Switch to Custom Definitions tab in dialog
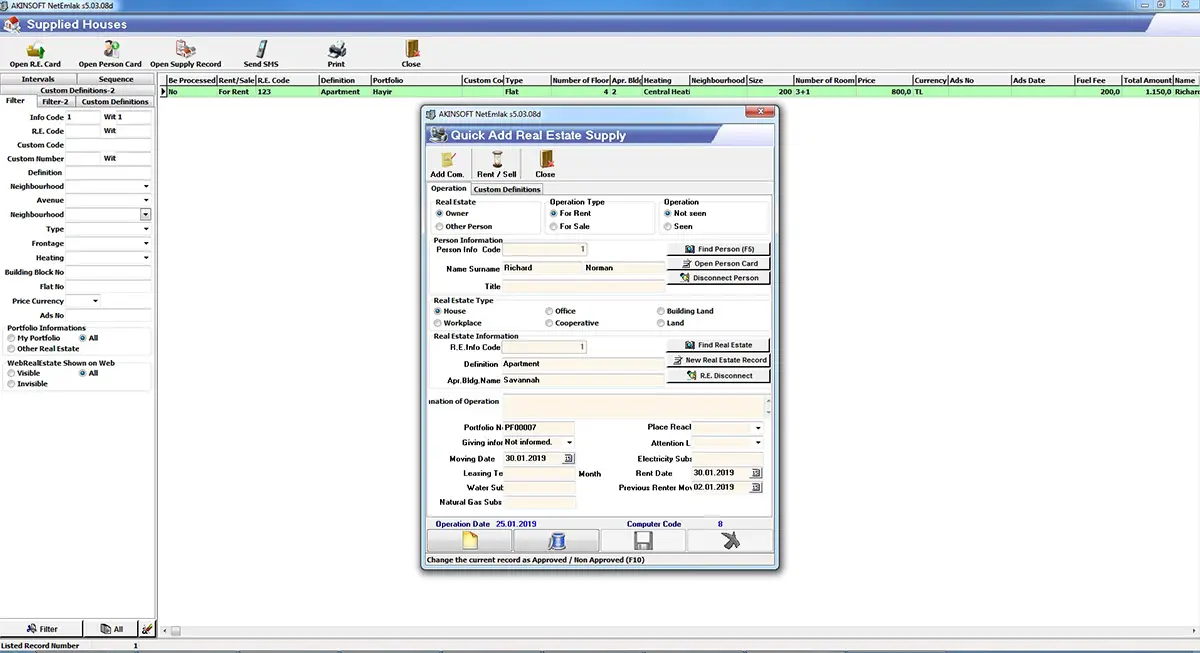Image resolution: width=1200 pixels, height=653 pixels. point(507,189)
